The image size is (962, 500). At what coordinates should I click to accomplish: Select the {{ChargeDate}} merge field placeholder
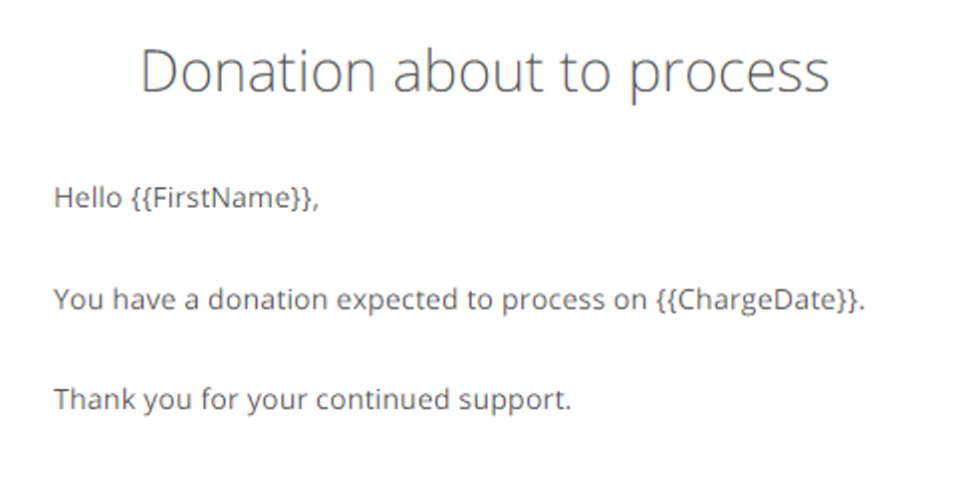pyautogui.click(x=756, y=301)
